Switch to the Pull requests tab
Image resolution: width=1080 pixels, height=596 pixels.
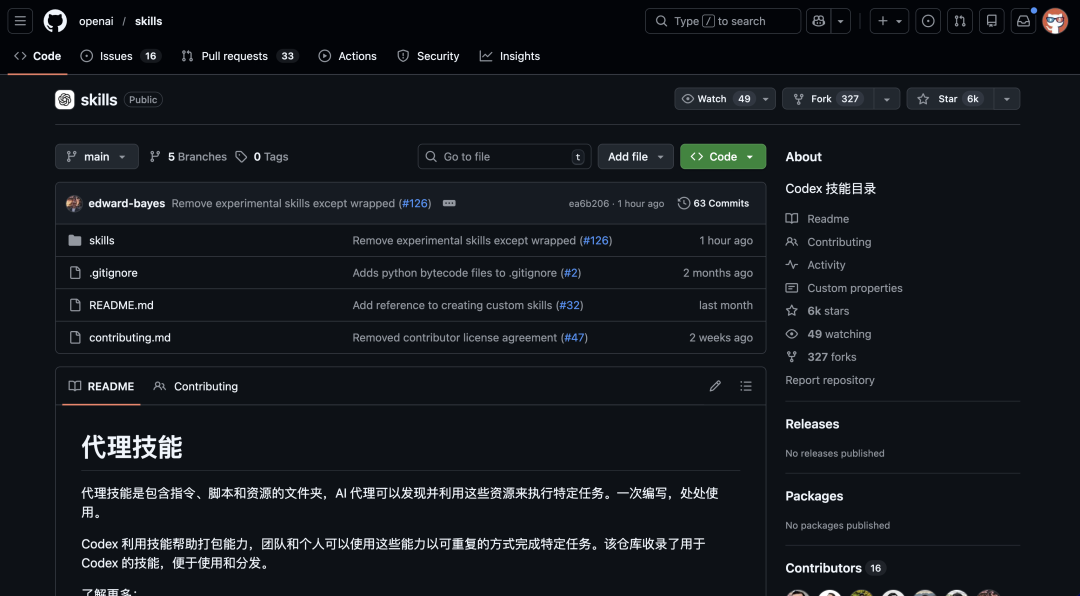click(x=239, y=56)
